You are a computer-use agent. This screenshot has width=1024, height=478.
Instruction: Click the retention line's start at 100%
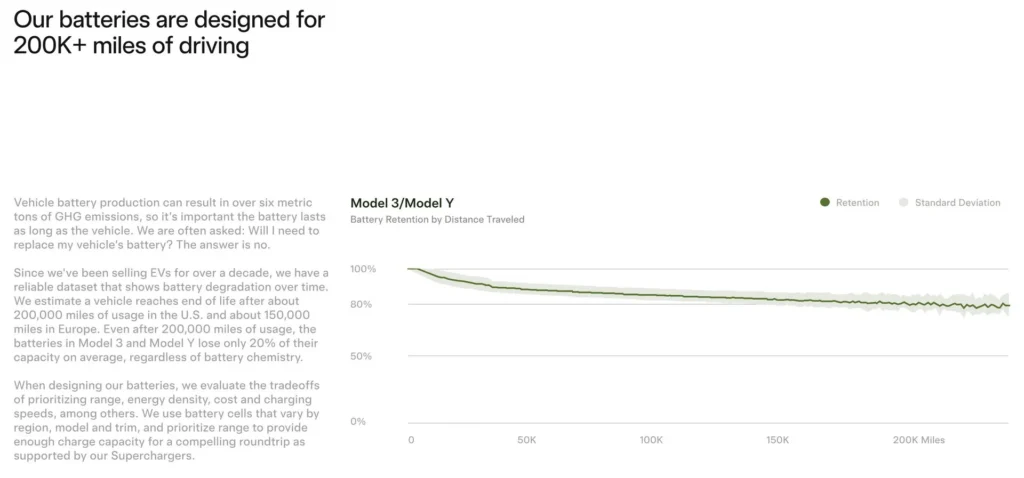(411, 268)
